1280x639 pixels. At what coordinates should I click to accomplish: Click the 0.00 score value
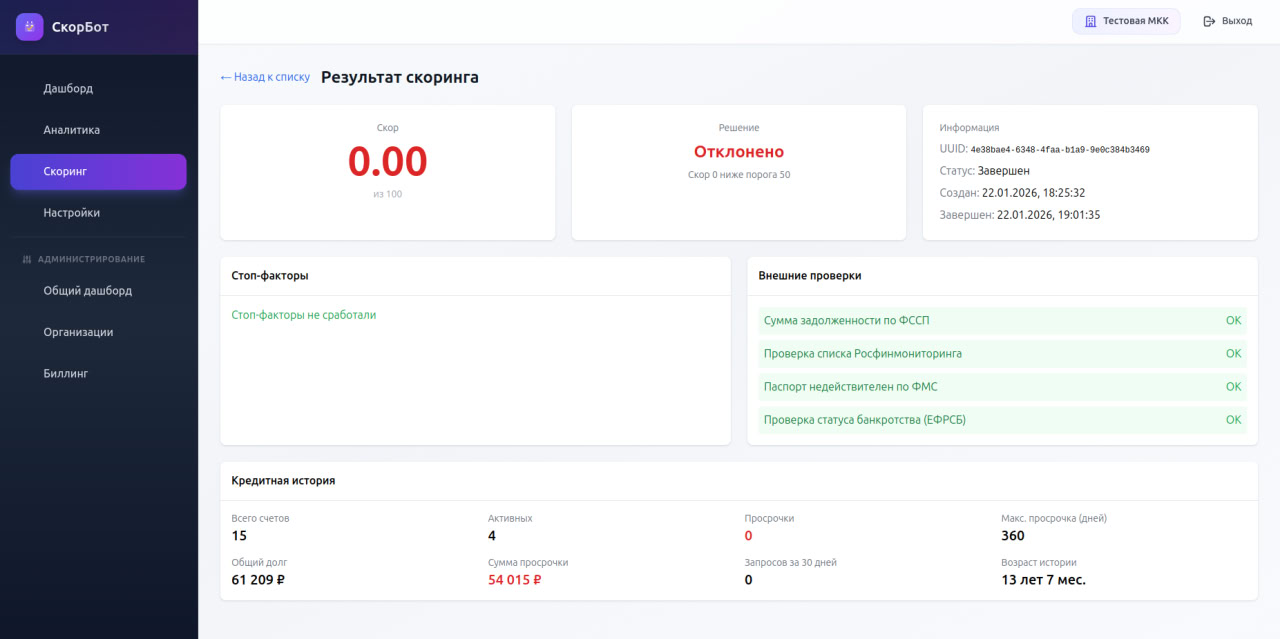click(387, 160)
